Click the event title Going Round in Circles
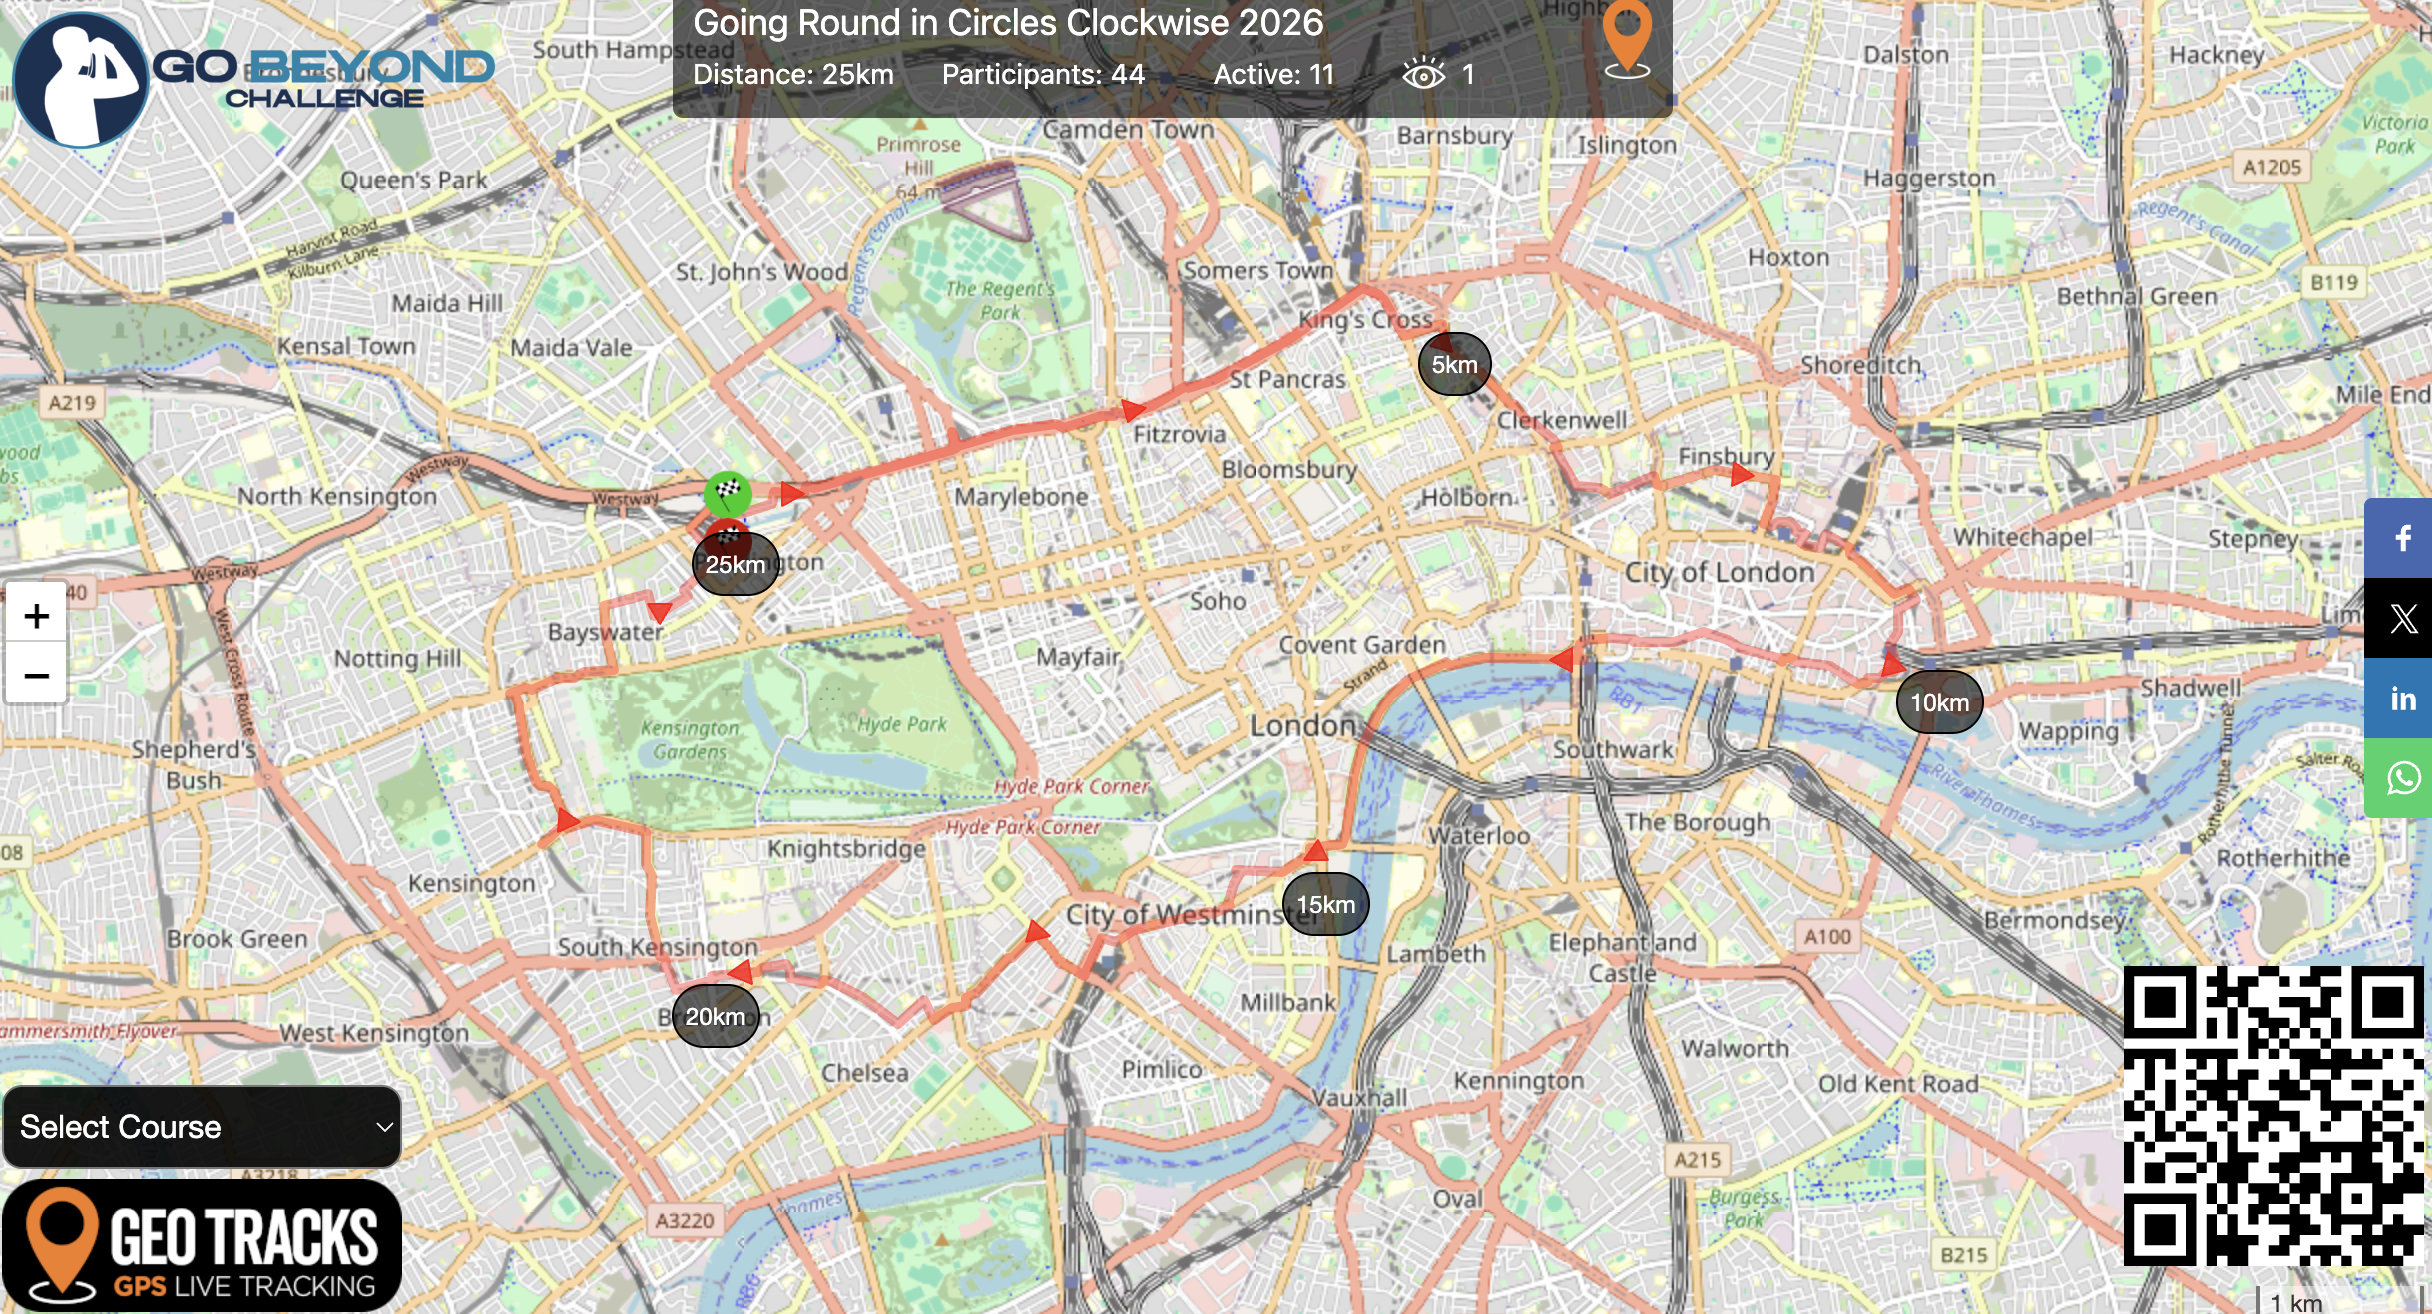This screenshot has height=1314, width=2432. (1008, 22)
